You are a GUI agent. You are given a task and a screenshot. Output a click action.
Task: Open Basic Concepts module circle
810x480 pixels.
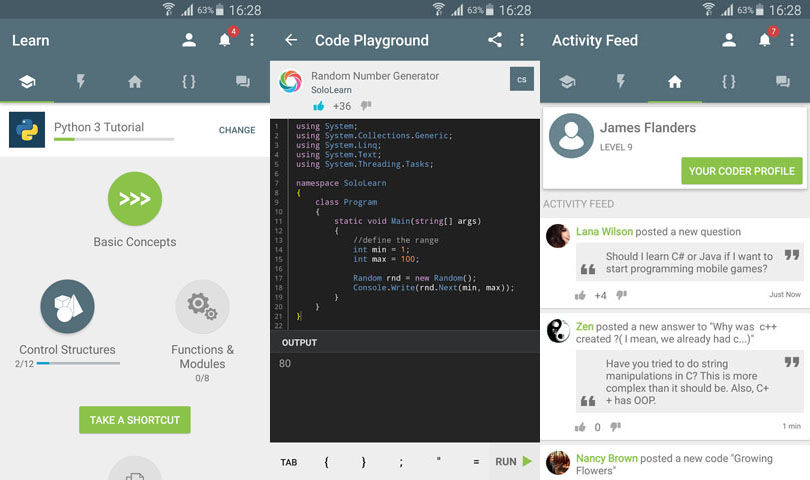point(135,198)
